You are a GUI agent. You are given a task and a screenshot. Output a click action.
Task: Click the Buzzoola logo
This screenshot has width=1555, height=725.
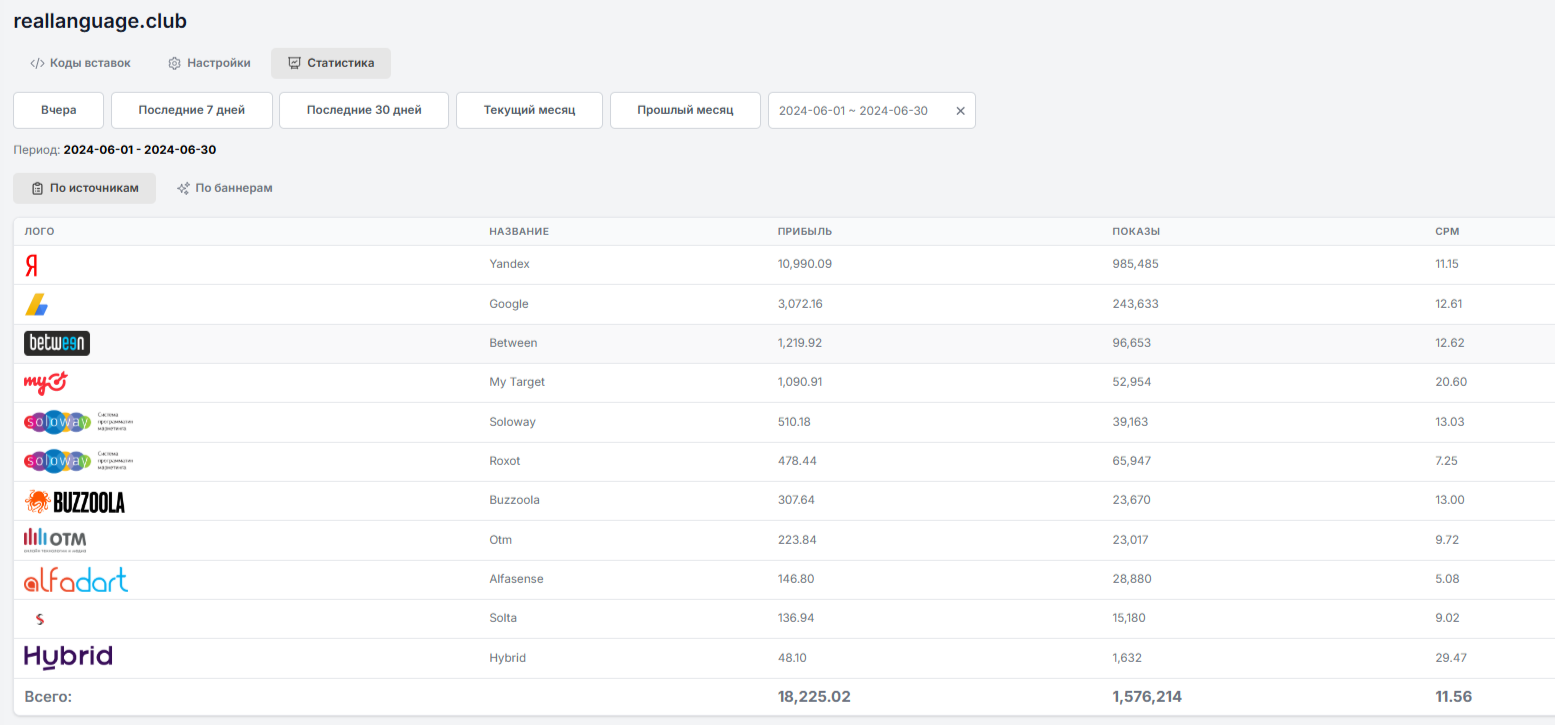(x=75, y=501)
